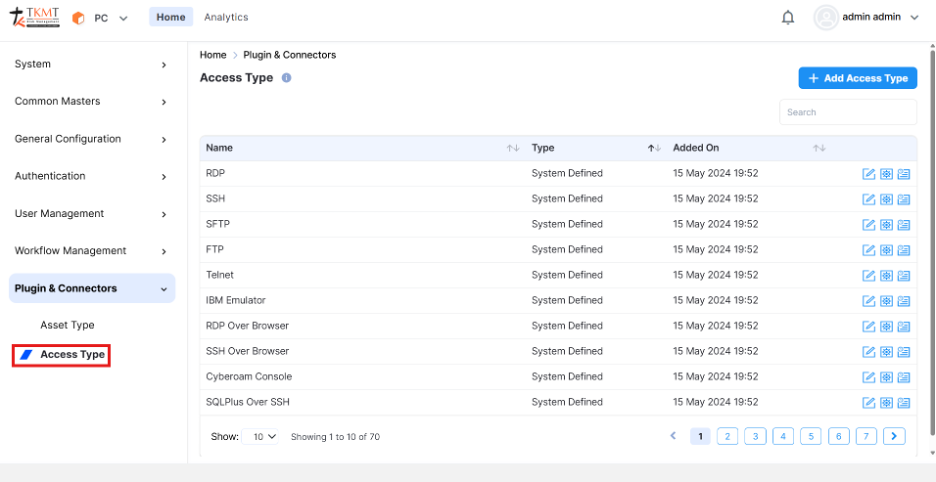Click ID card icon for SSH Over Browser

(x=904, y=352)
